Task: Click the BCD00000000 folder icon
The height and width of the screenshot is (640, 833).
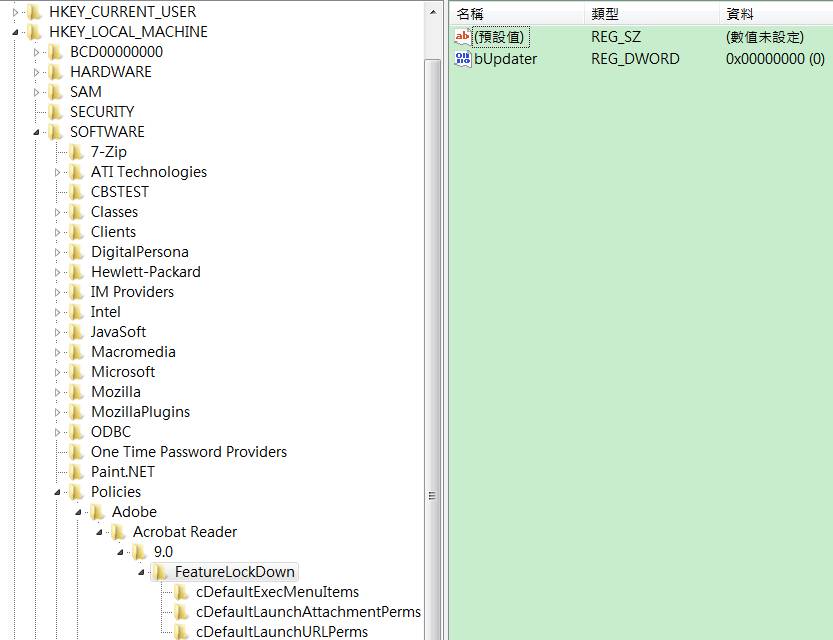Action: coord(55,52)
